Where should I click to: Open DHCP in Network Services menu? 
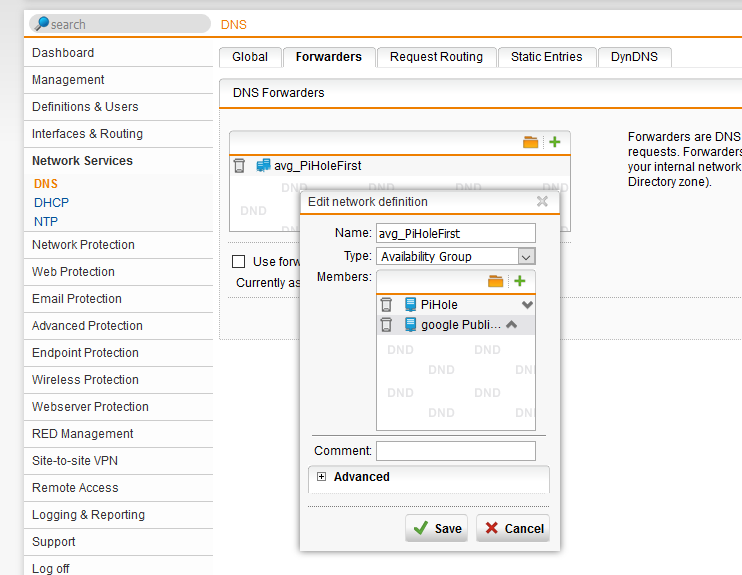point(51,202)
